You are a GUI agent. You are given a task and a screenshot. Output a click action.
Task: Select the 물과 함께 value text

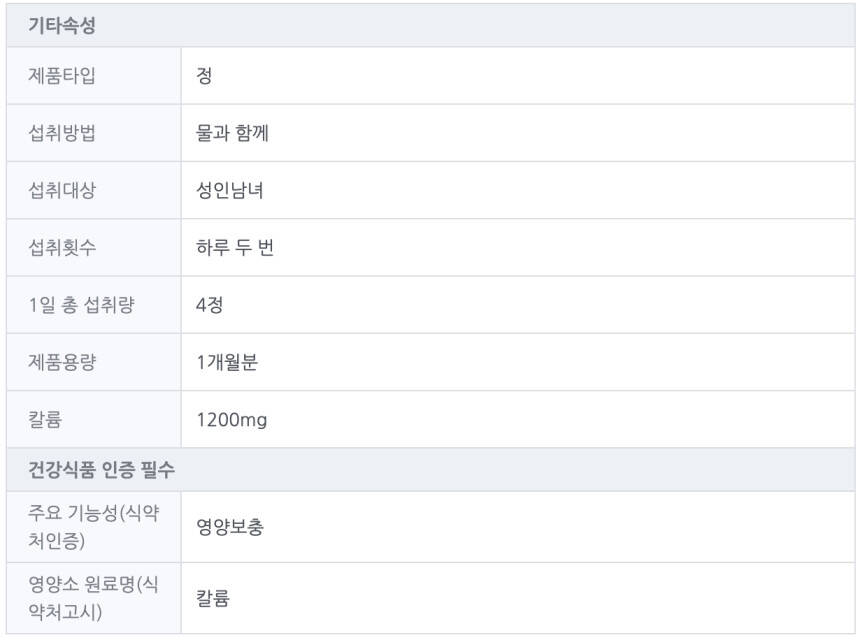point(232,133)
